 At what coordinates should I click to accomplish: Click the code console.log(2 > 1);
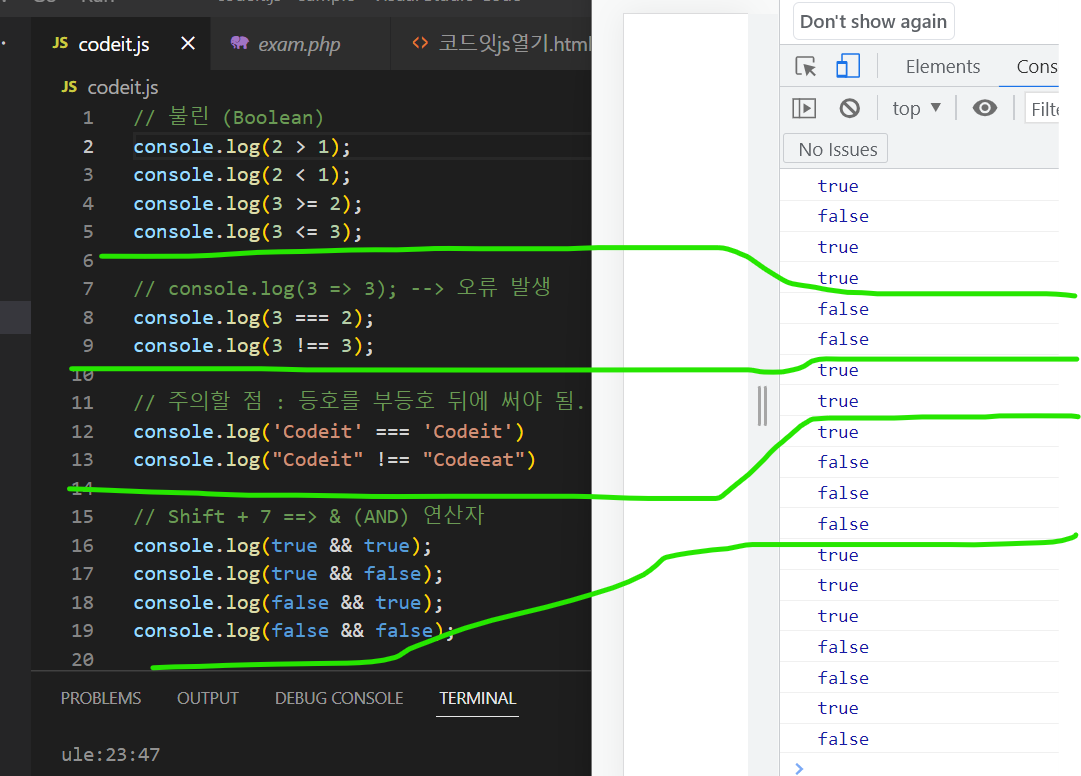coord(241,147)
